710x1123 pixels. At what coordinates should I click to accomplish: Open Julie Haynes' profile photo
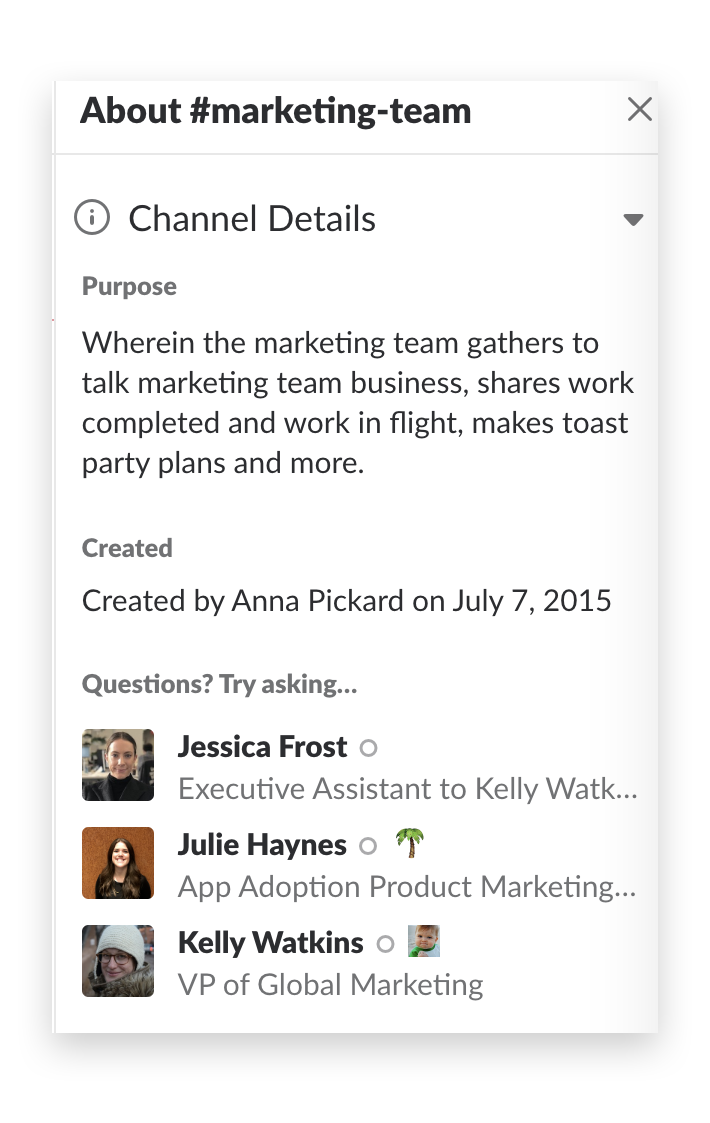point(118,862)
